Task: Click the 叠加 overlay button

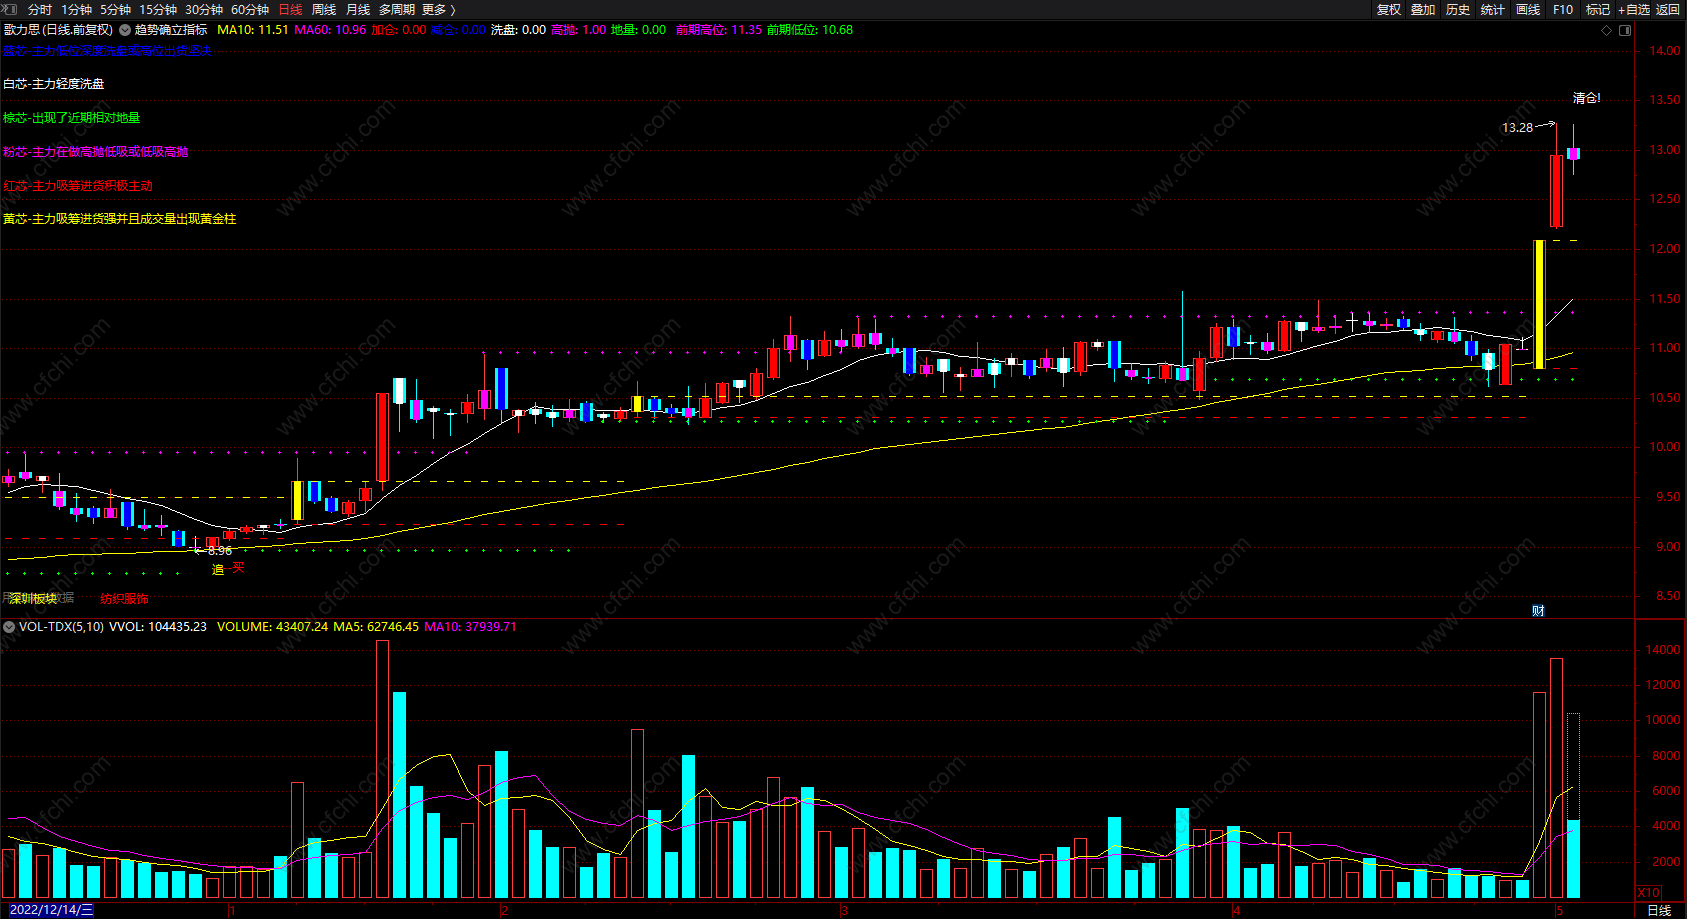Action: 1423,9
